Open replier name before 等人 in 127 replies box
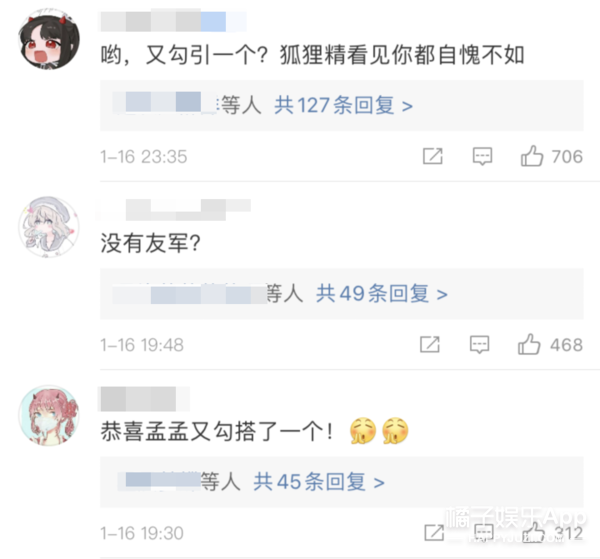The image size is (600, 559). [x=165, y=103]
